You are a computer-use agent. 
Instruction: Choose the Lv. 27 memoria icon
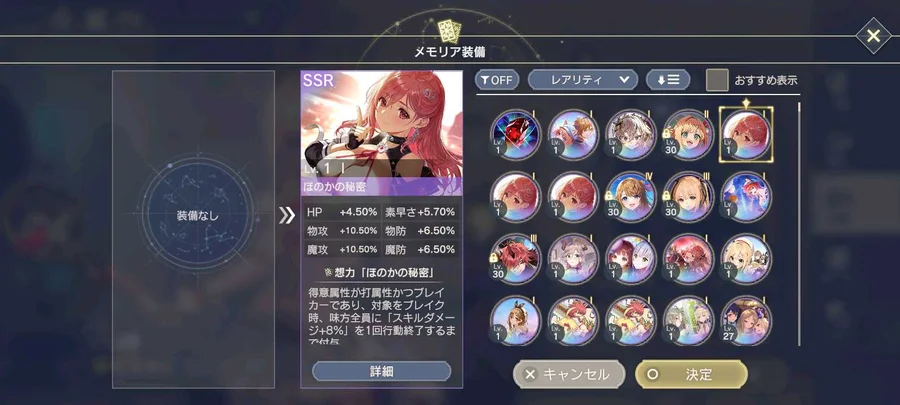point(746,321)
